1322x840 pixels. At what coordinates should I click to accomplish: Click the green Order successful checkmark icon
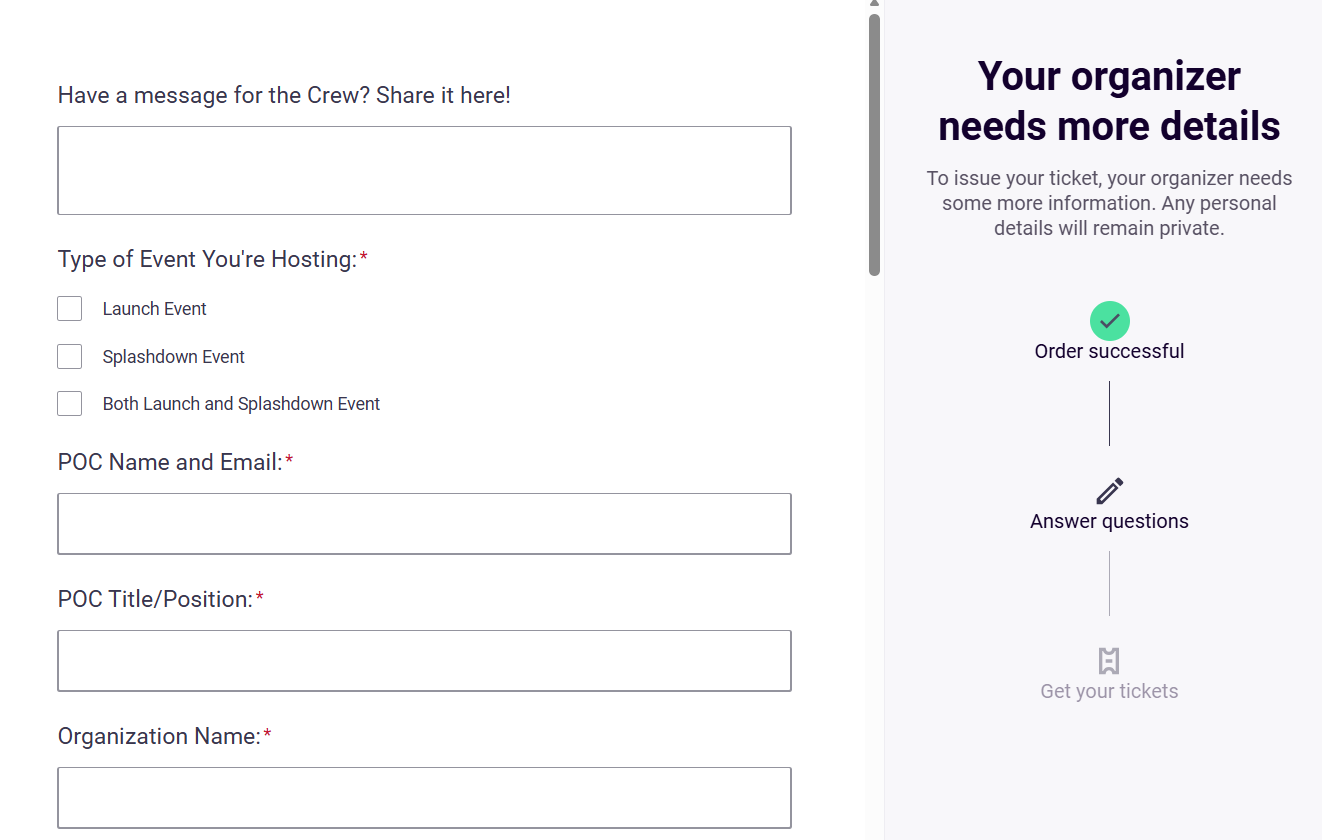tap(1109, 321)
